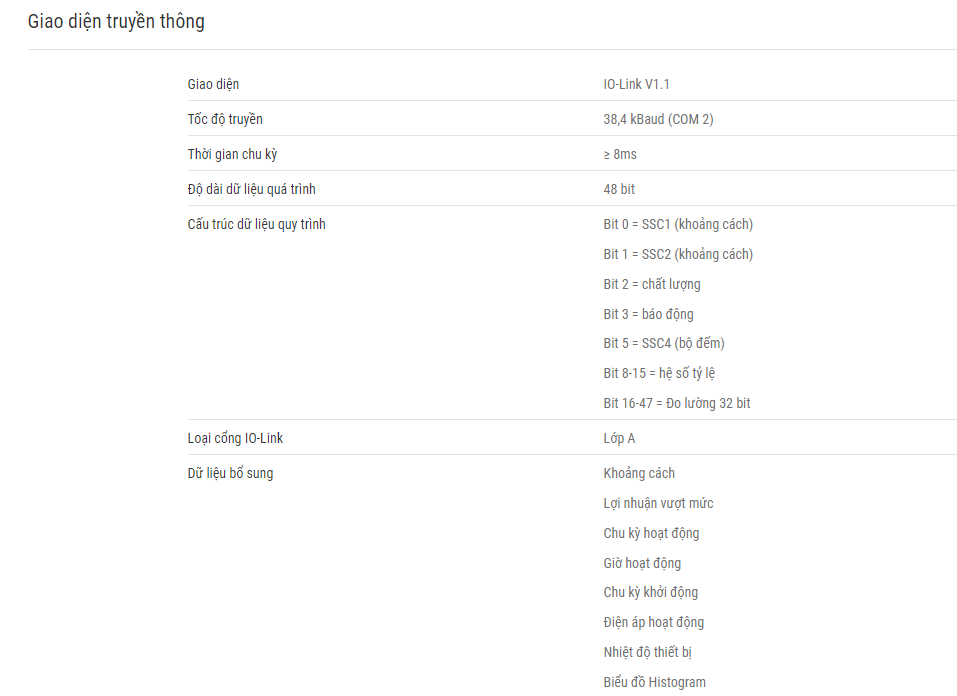
Task: Select the 'Giao diện' row label
Action: click(213, 84)
